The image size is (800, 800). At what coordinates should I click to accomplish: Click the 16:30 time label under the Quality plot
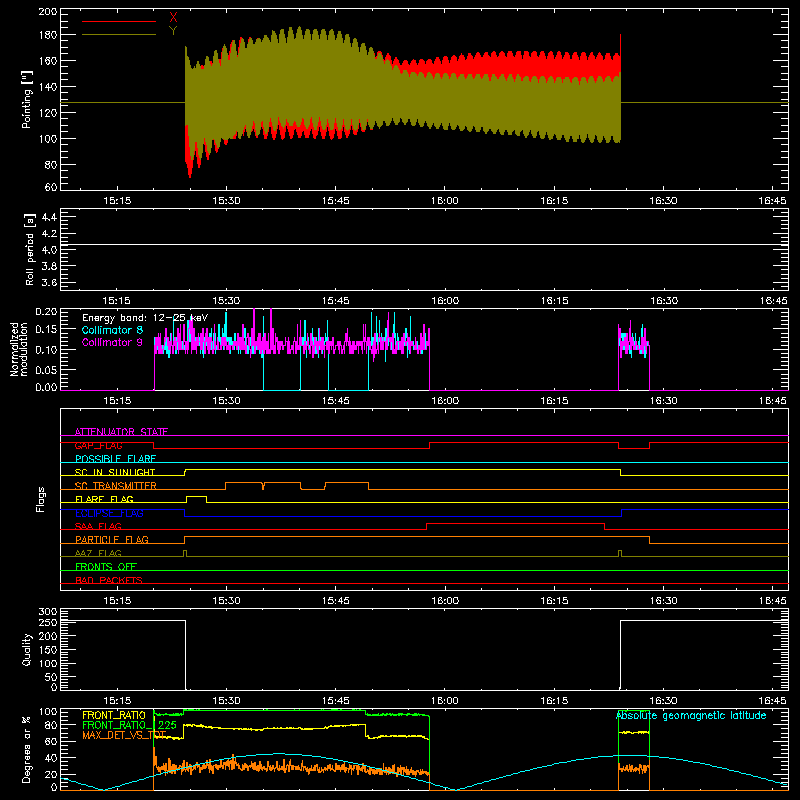663,701
